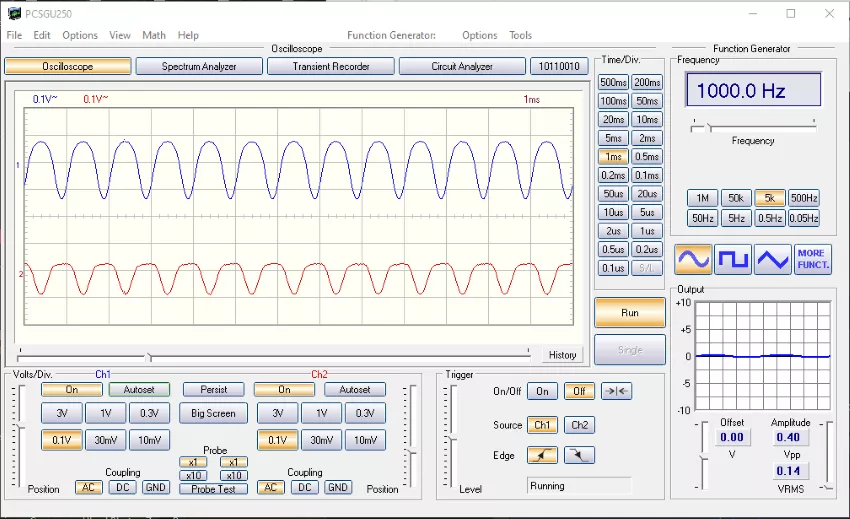Click the Probe Test button

click(x=213, y=489)
